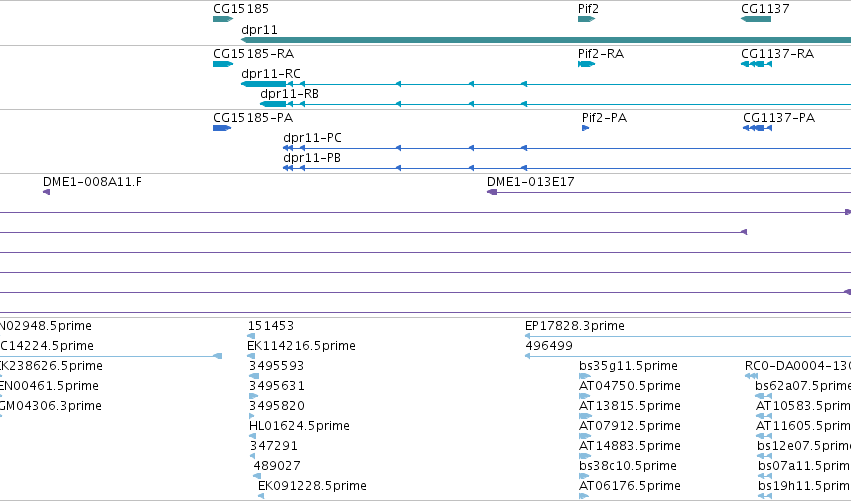Select the CG15185-RA transcript label
The height and width of the screenshot is (501, 851).
(x=253, y=54)
